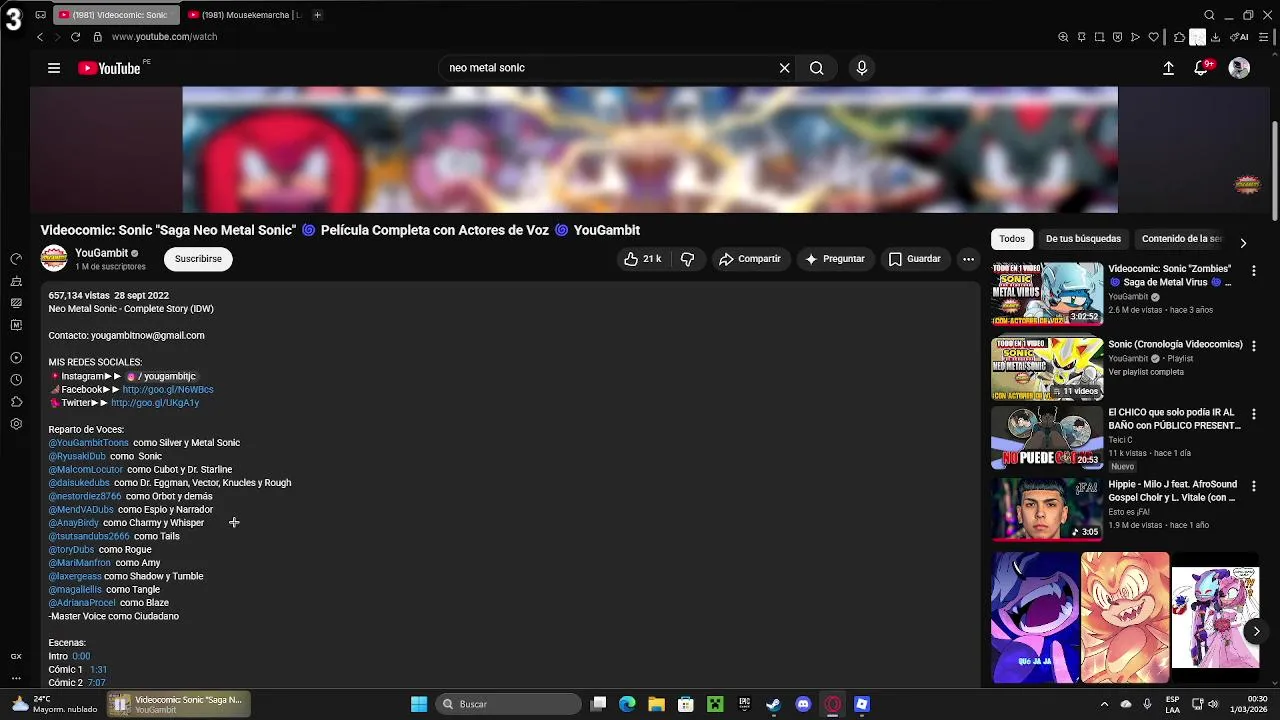Like the video with thumbs up
This screenshot has width=1280, height=720.
(x=642, y=259)
